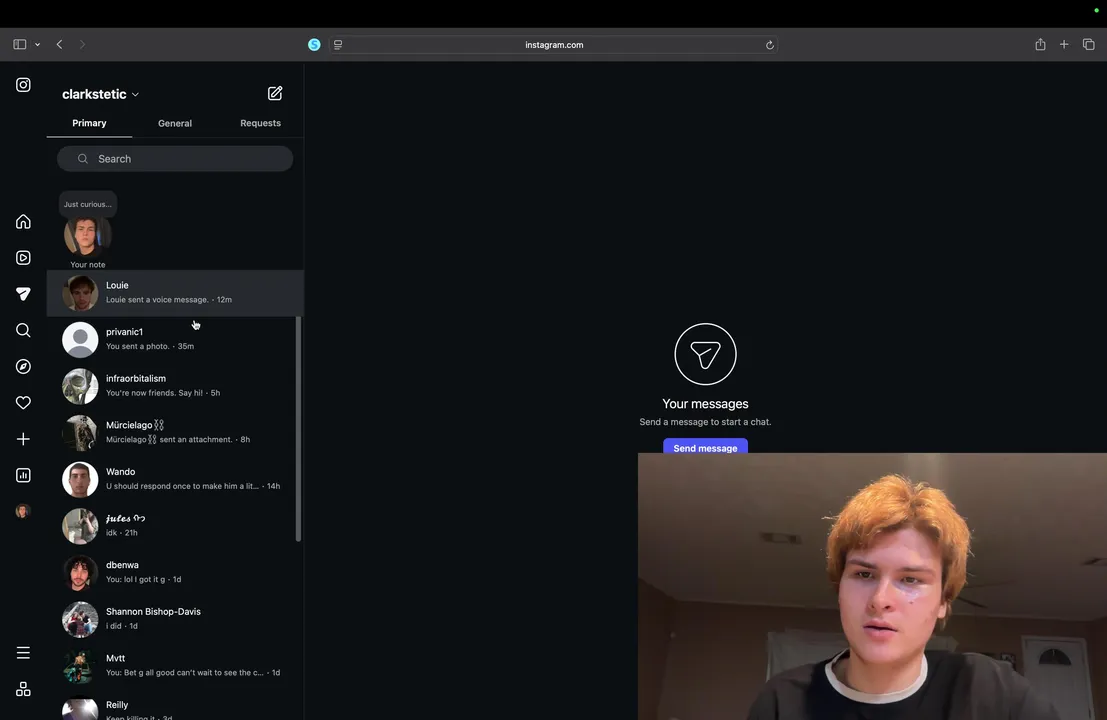Click Safari sidebar toggle icon

(x=20, y=44)
